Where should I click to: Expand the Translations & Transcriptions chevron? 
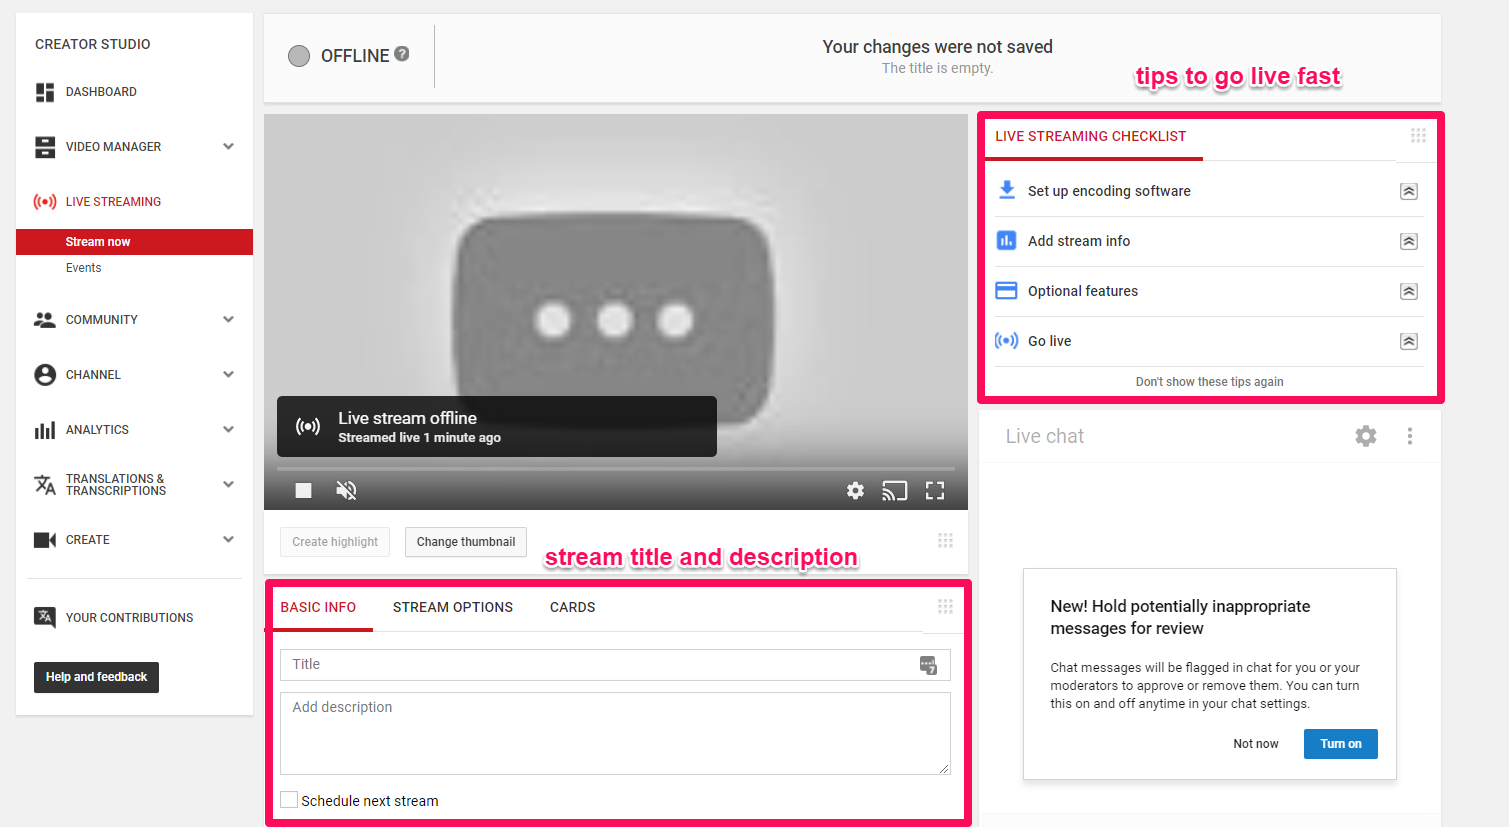[228, 485]
